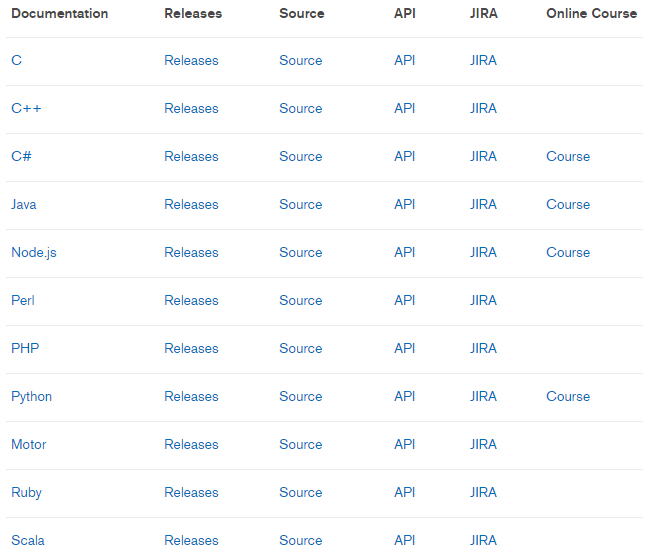Open the Motor driver documentation link
This screenshot has height=558, width=652.
(x=29, y=444)
